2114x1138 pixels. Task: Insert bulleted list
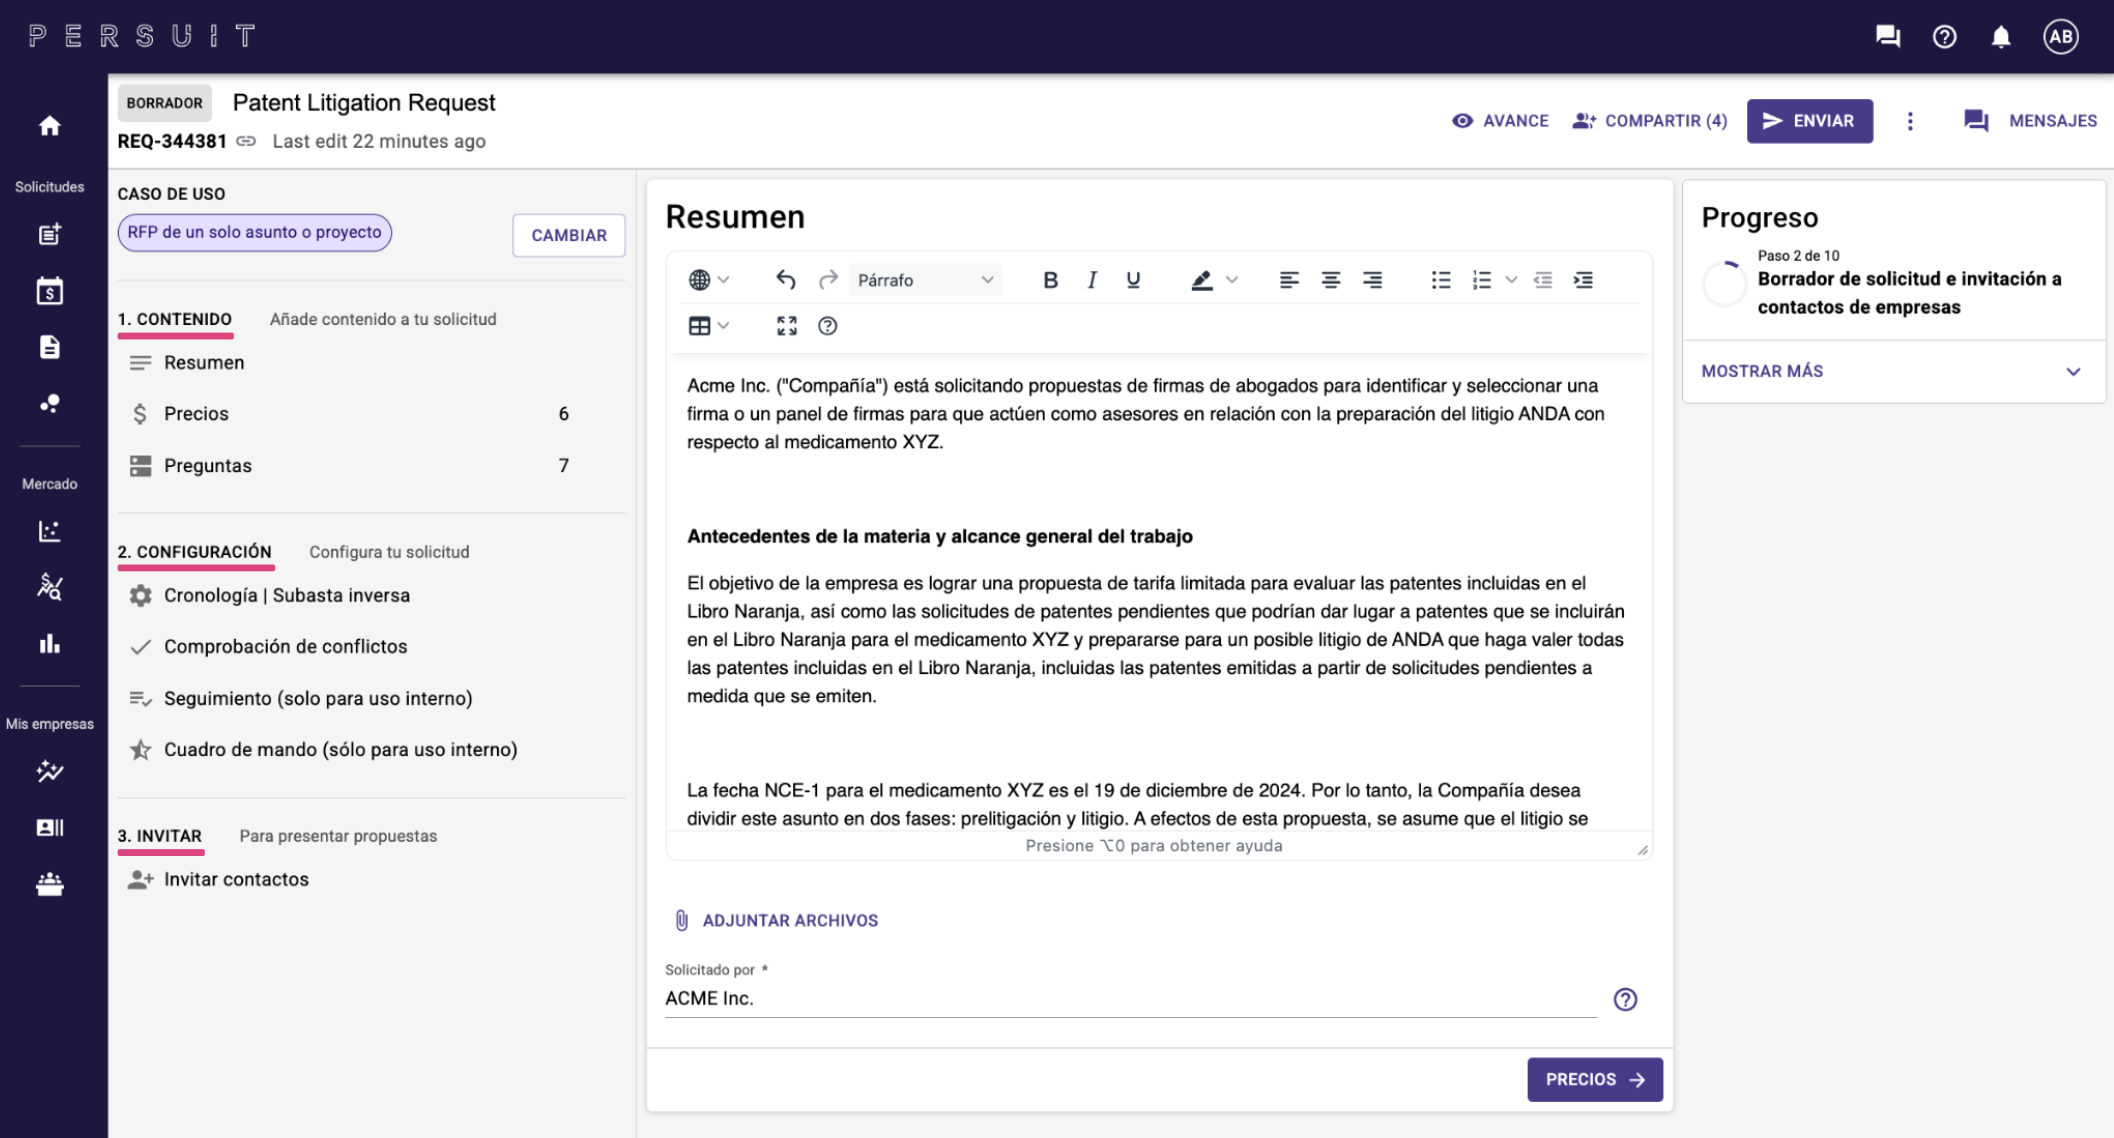click(1440, 280)
